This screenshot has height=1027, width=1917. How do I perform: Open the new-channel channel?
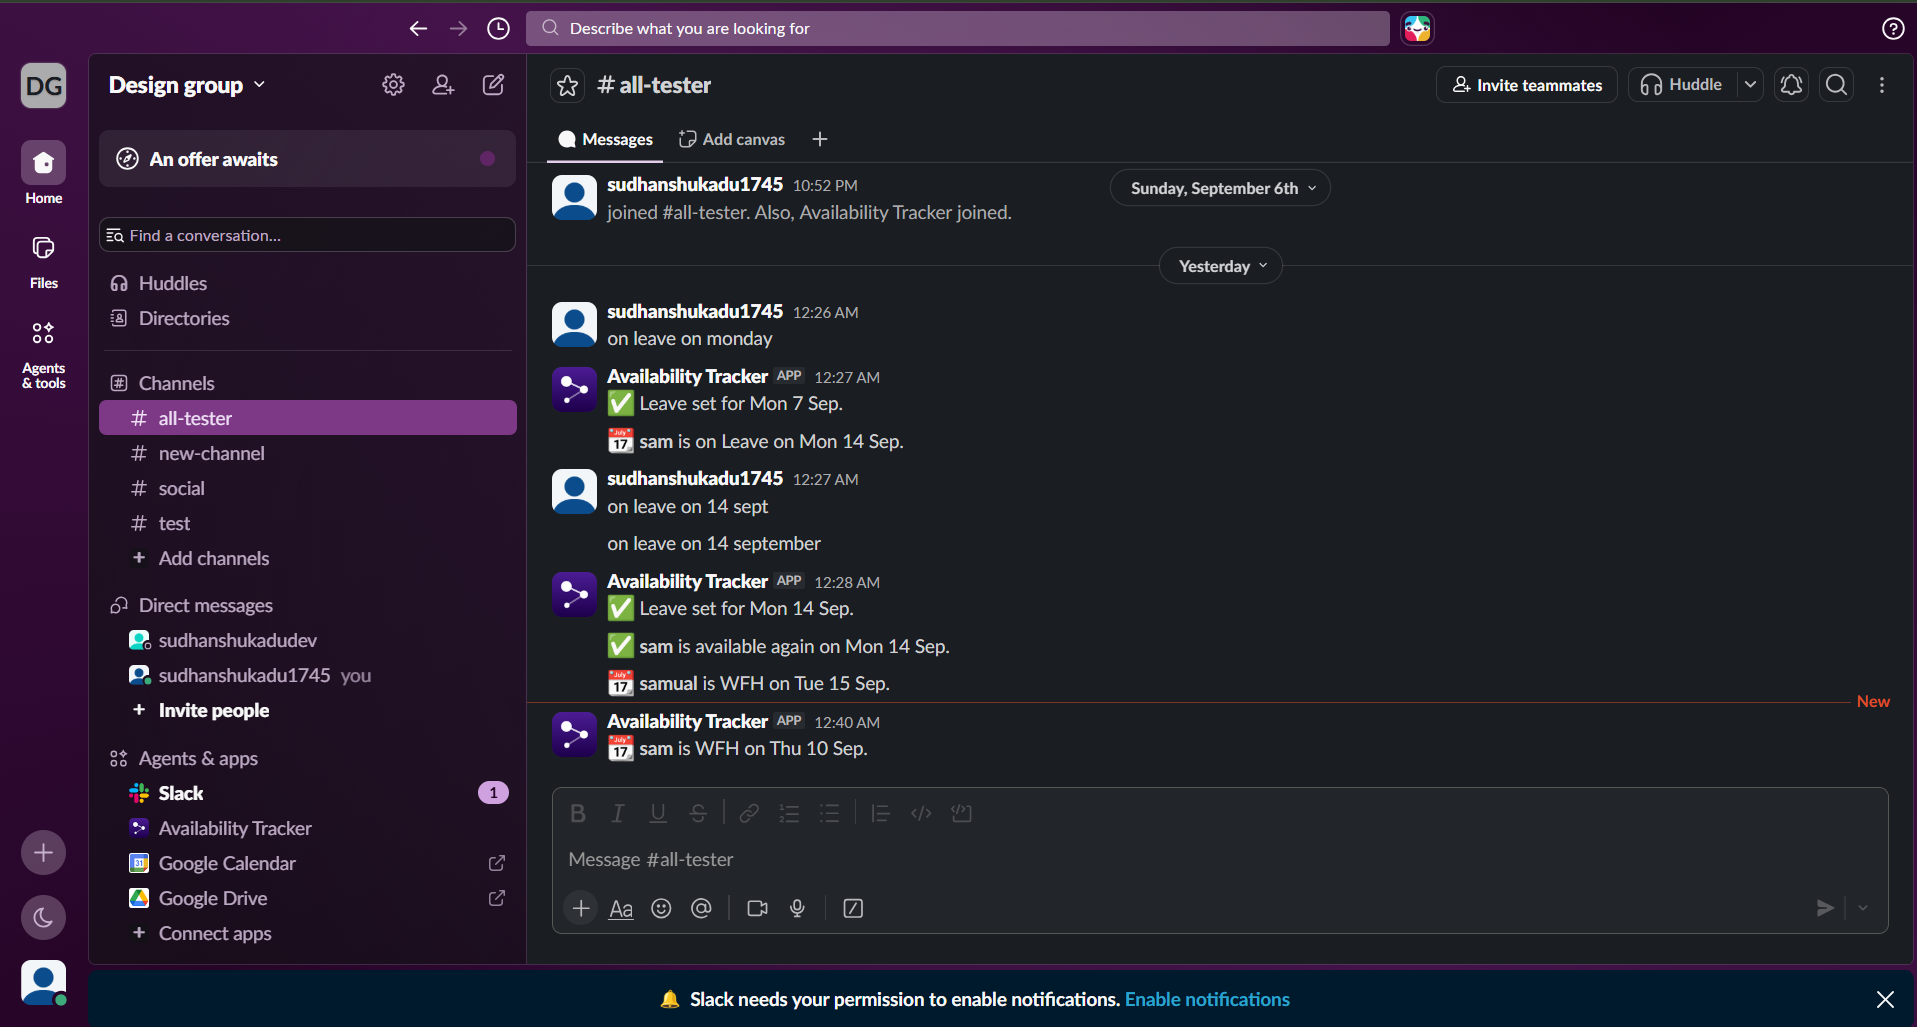pyautogui.click(x=307, y=453)
